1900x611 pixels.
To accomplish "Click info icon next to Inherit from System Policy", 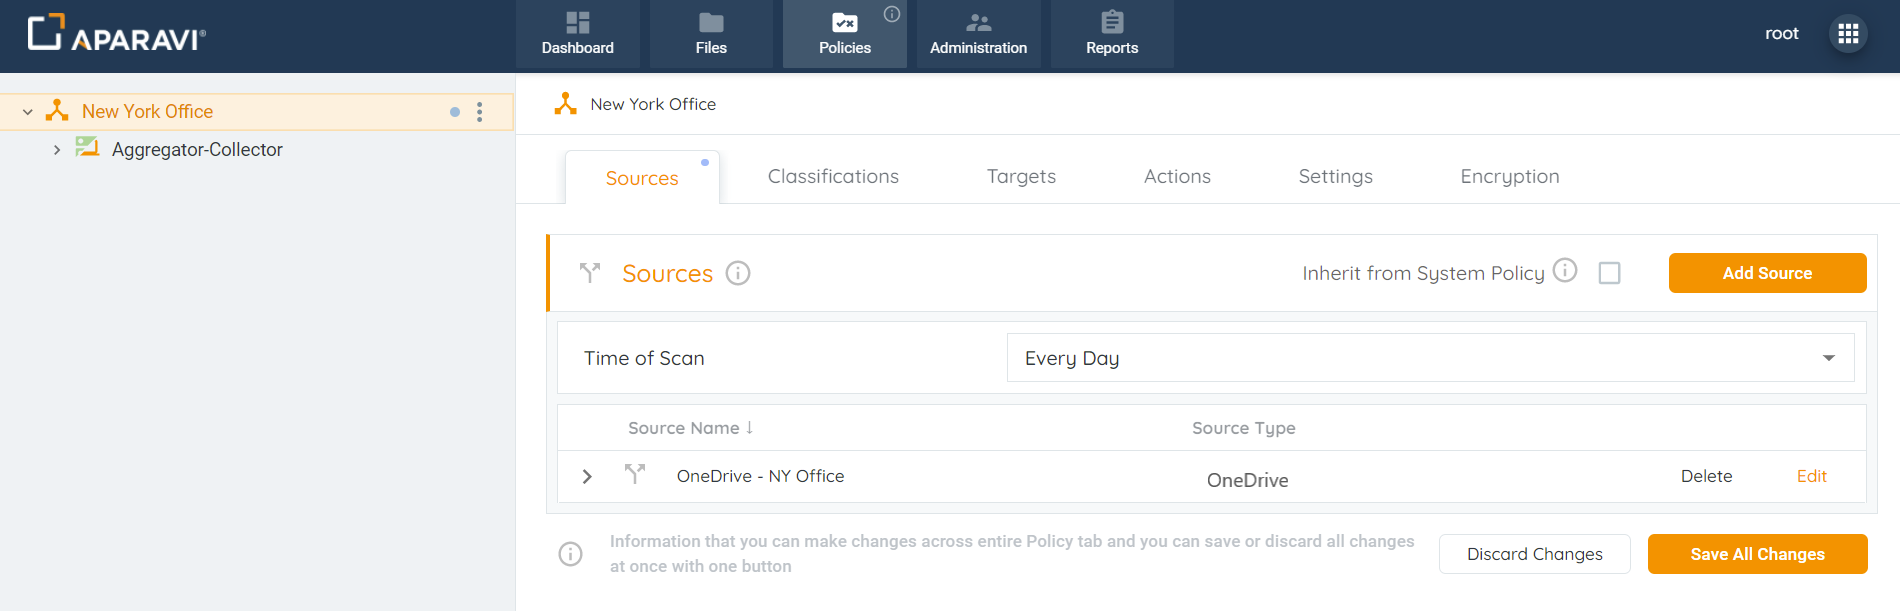I will pos(1565,270).
